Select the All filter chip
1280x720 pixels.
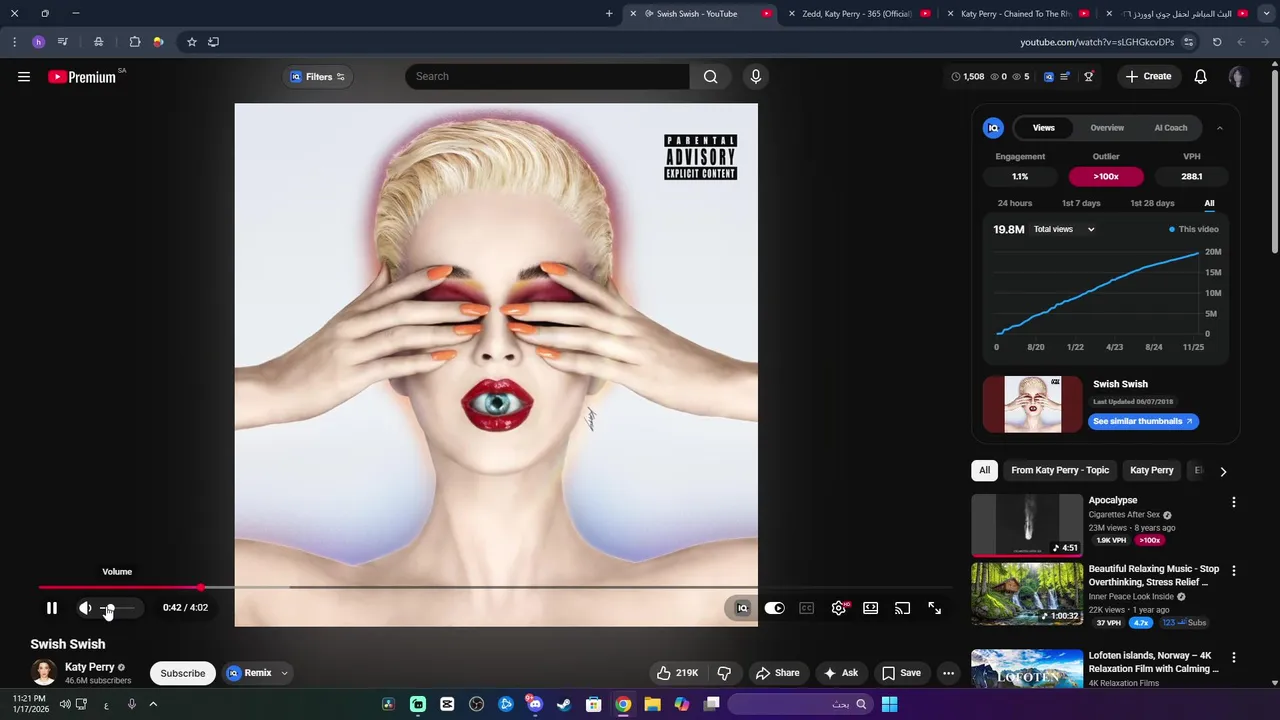click(984, 470)
